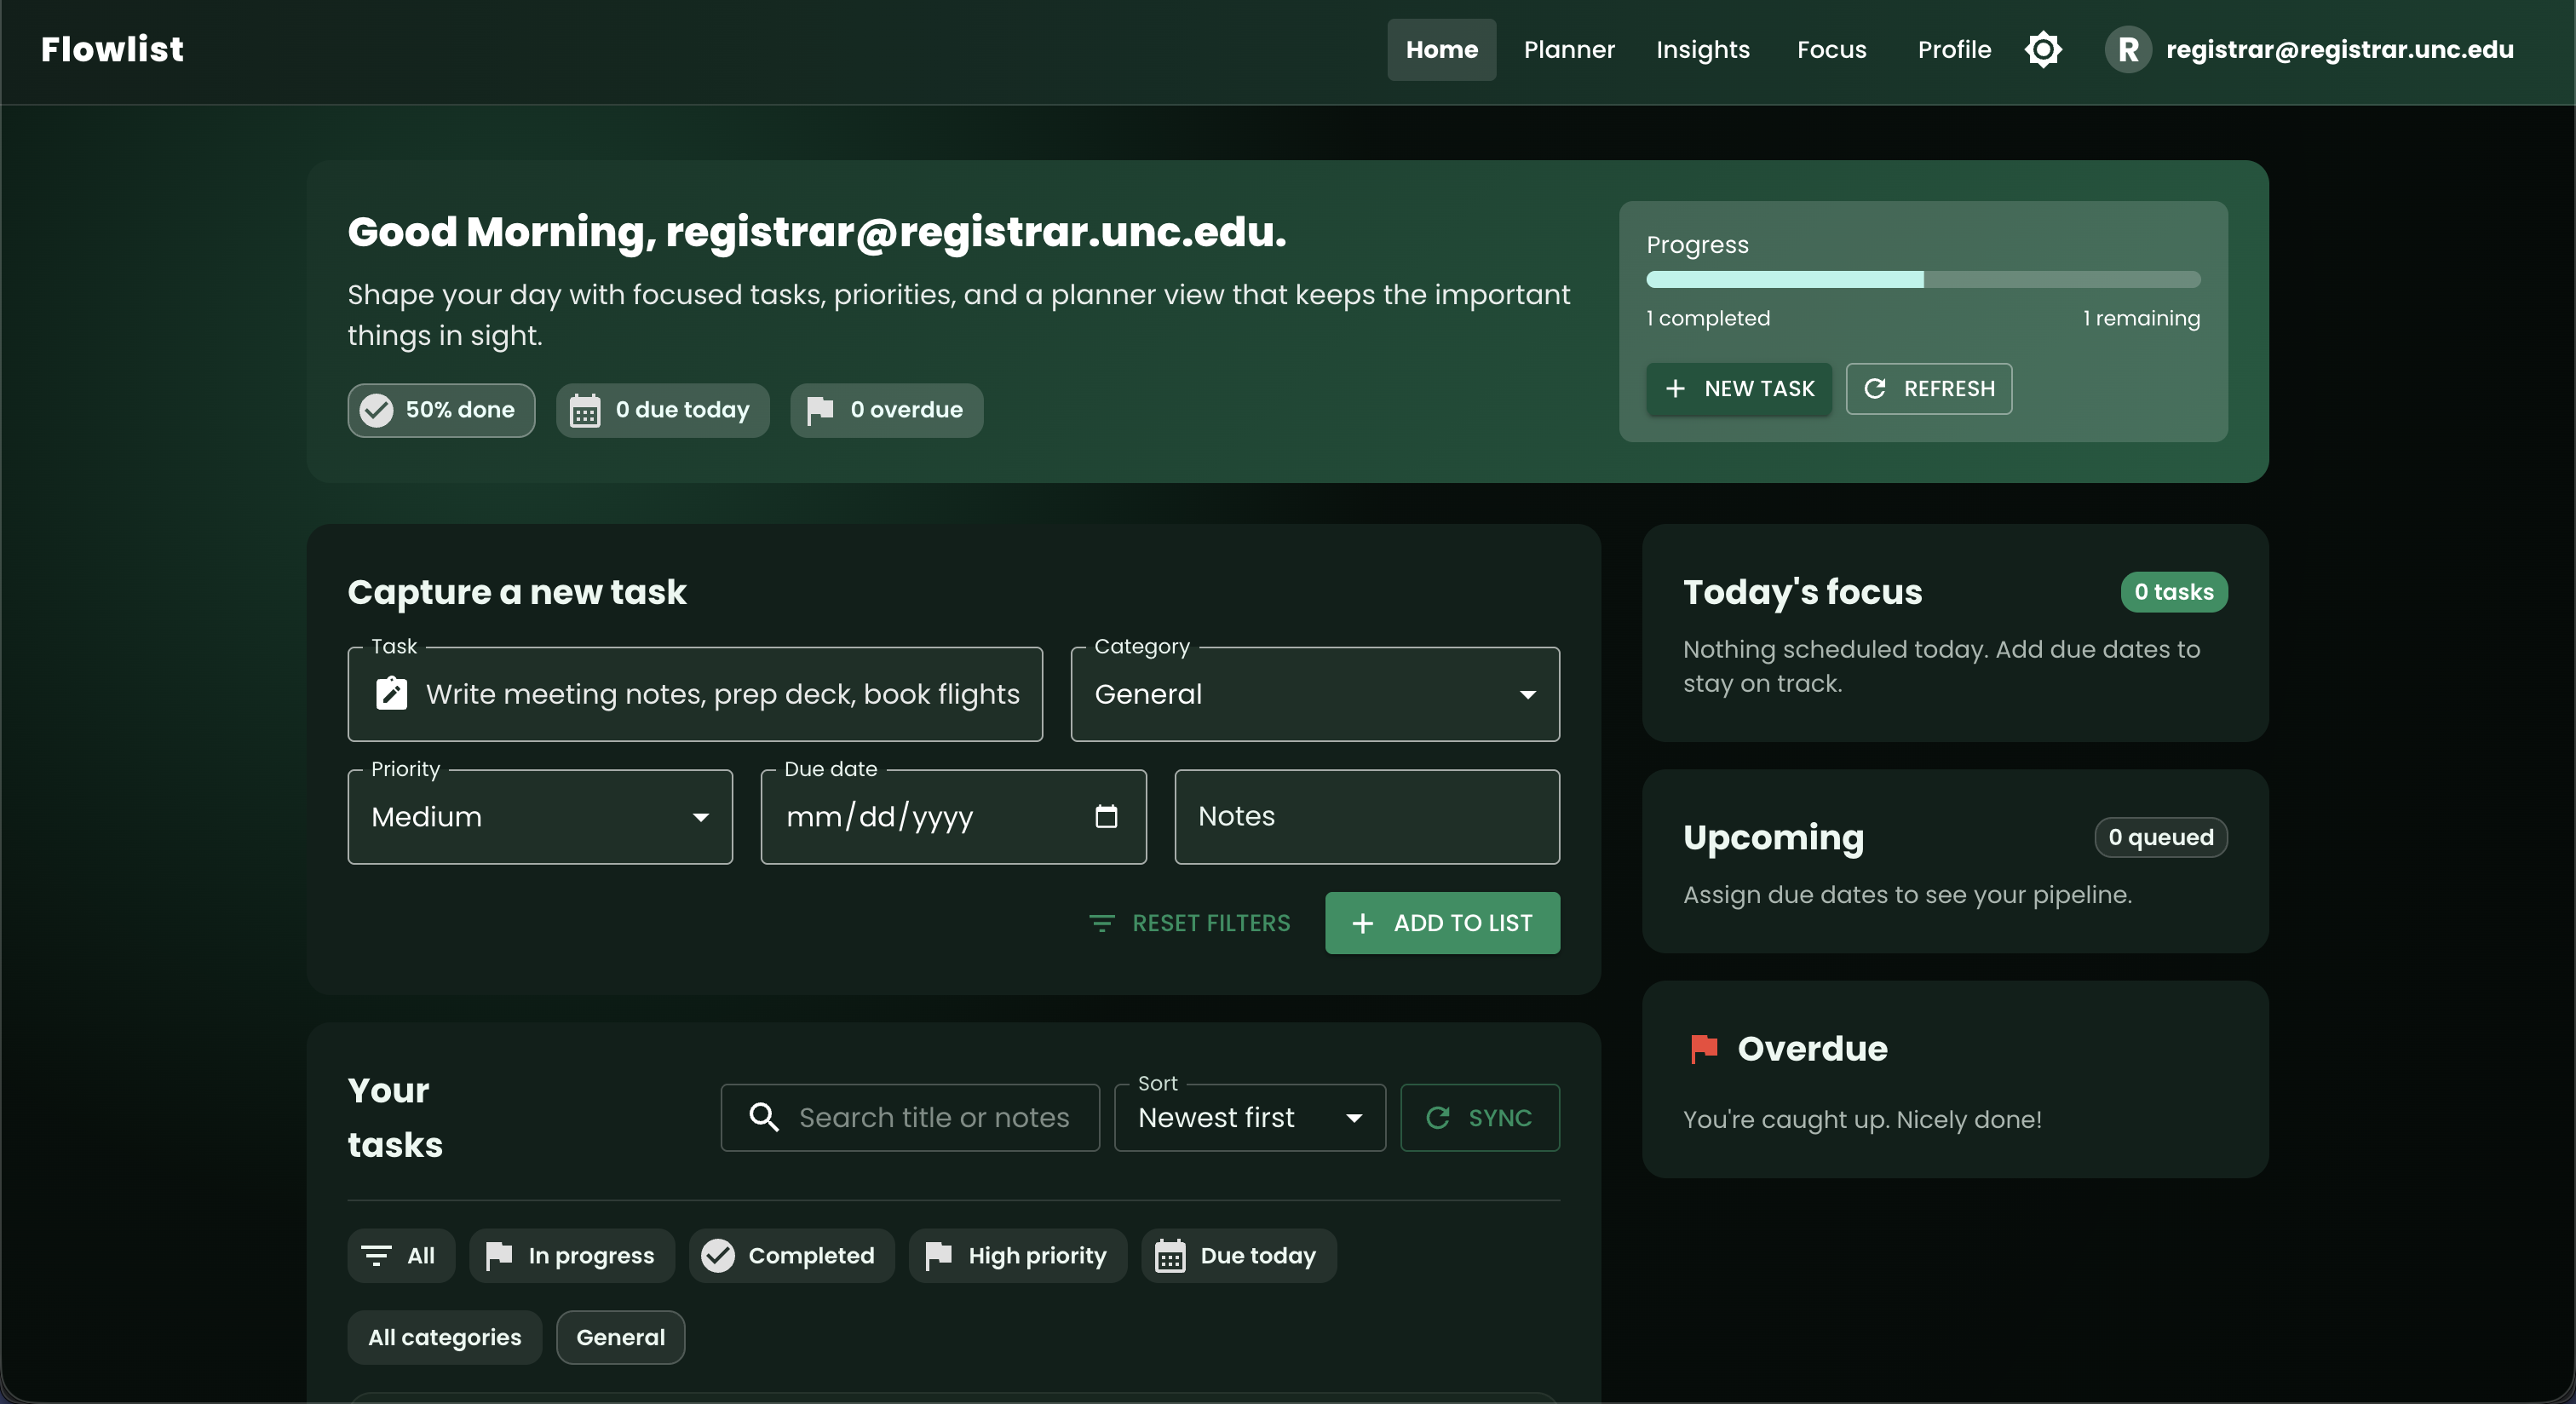Enable the High priority filter
2576x1404 pixels.
(1016, 1256)
